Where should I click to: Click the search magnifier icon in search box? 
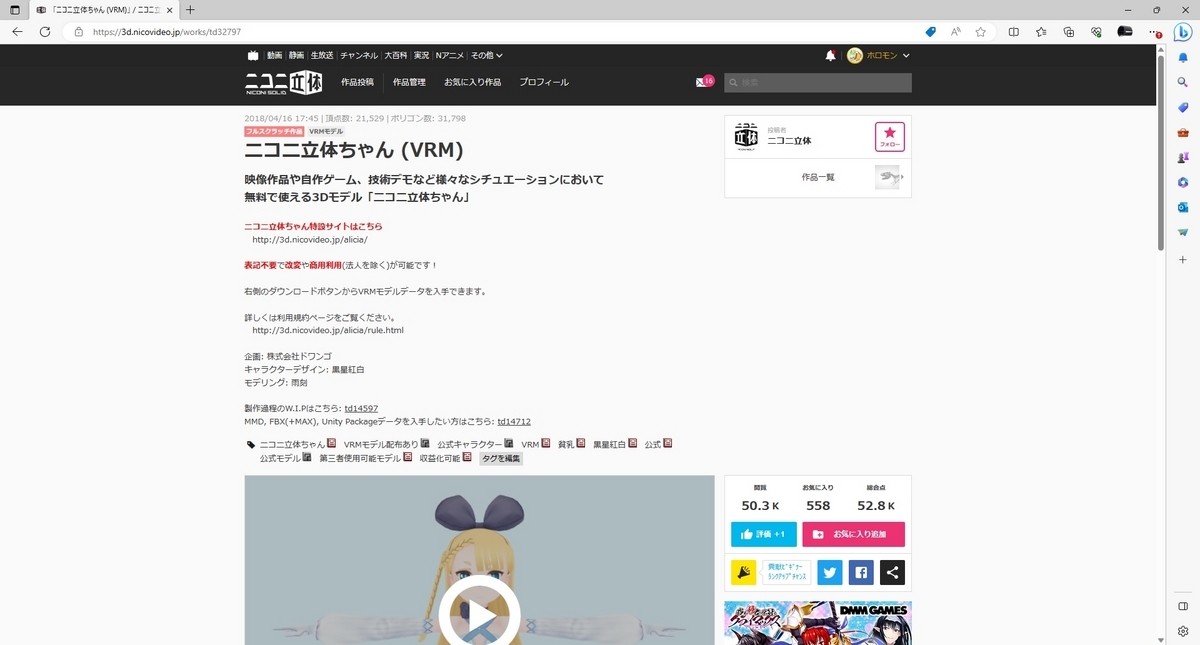click(x=733, y=82)
